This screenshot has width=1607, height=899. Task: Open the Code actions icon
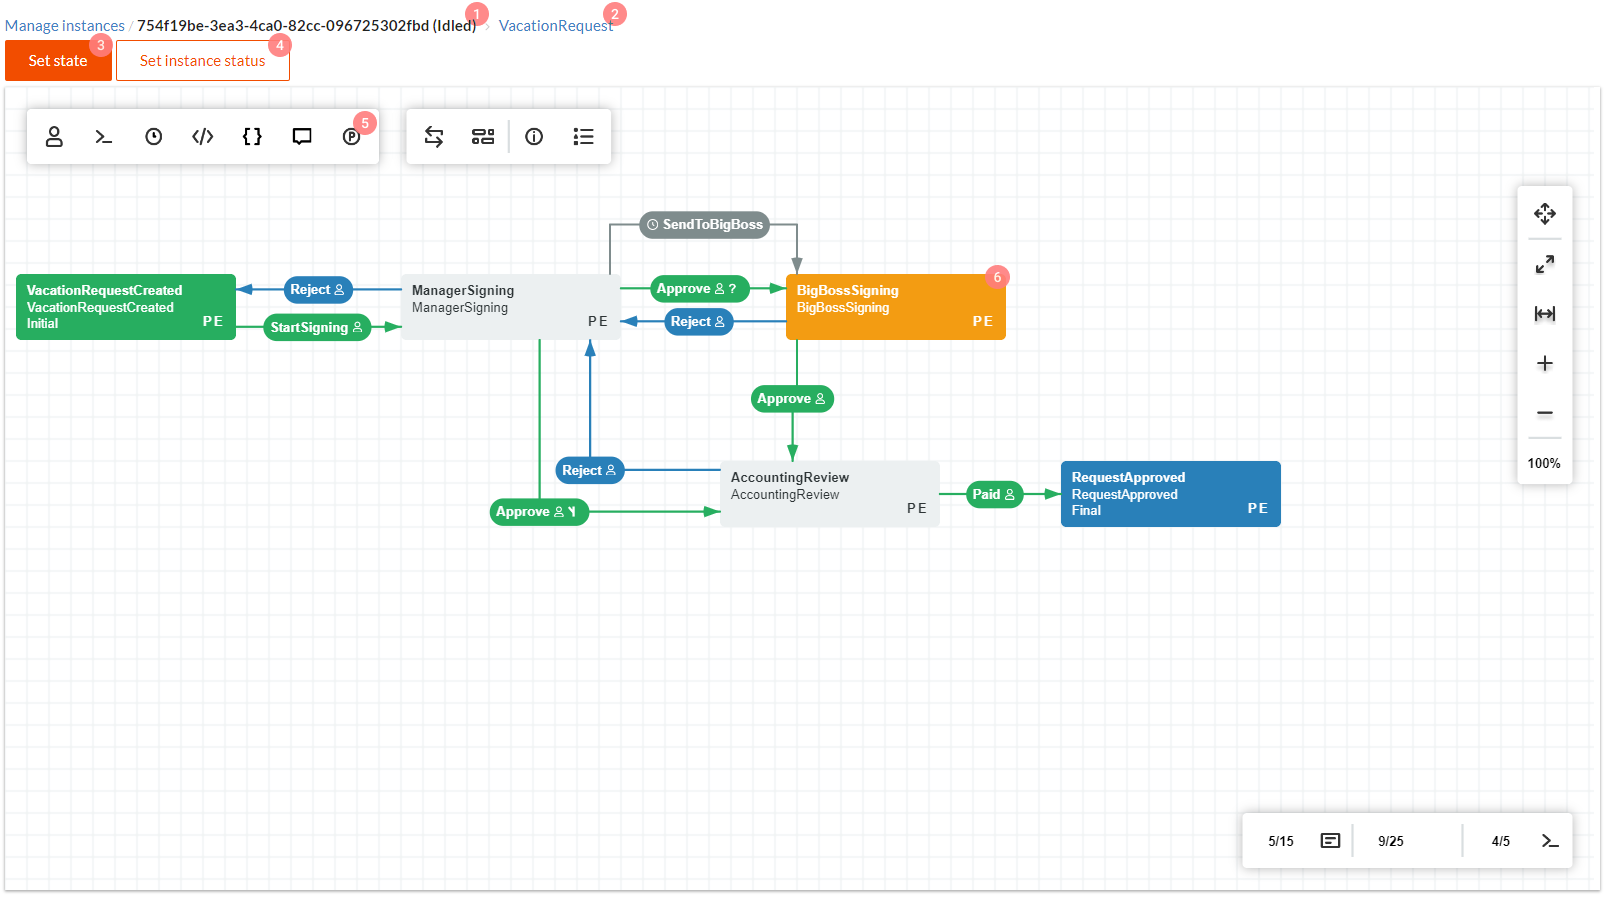[x=203, y=137]
